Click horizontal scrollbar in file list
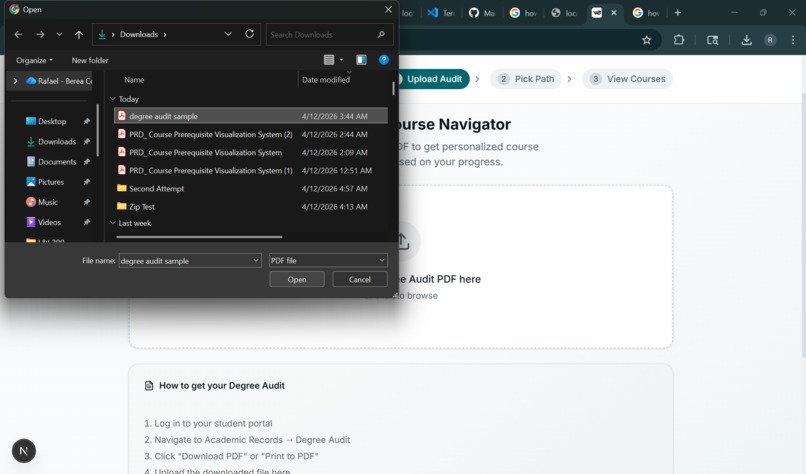Image resolution: width=806 pixels, height=474 pixels. pos(199,237)
